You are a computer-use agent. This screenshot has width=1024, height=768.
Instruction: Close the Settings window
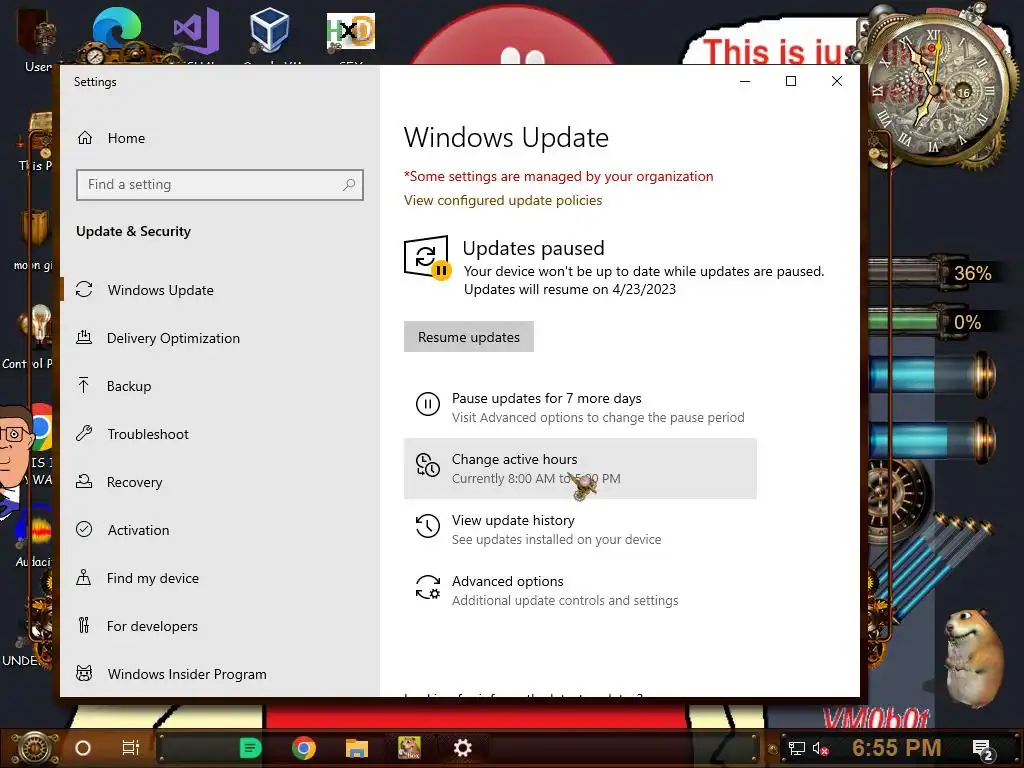pos(837,81)
